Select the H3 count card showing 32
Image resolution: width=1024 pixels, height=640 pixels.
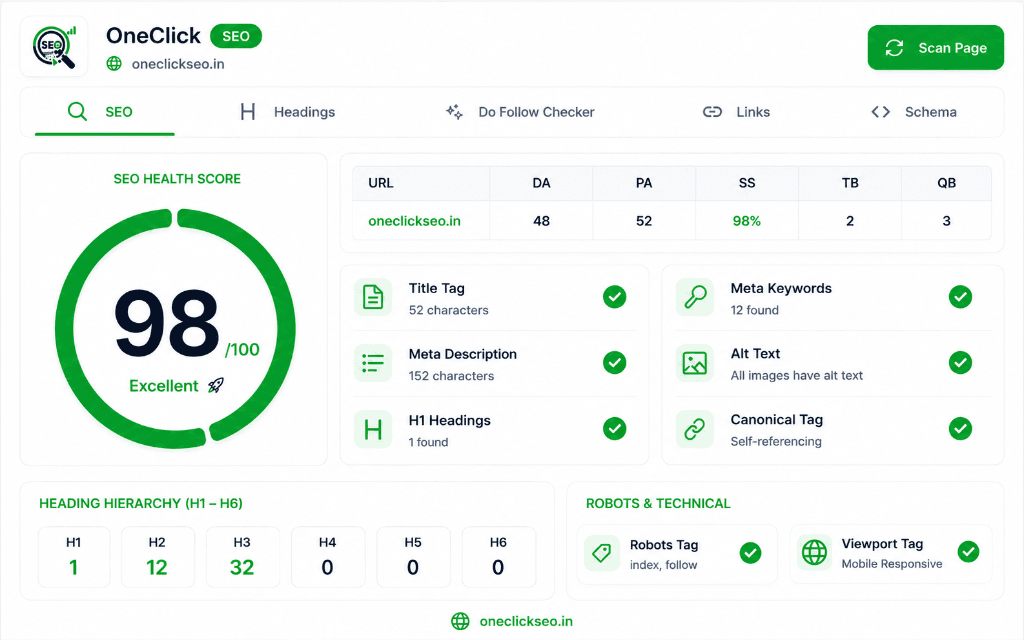tap(242, 557)
